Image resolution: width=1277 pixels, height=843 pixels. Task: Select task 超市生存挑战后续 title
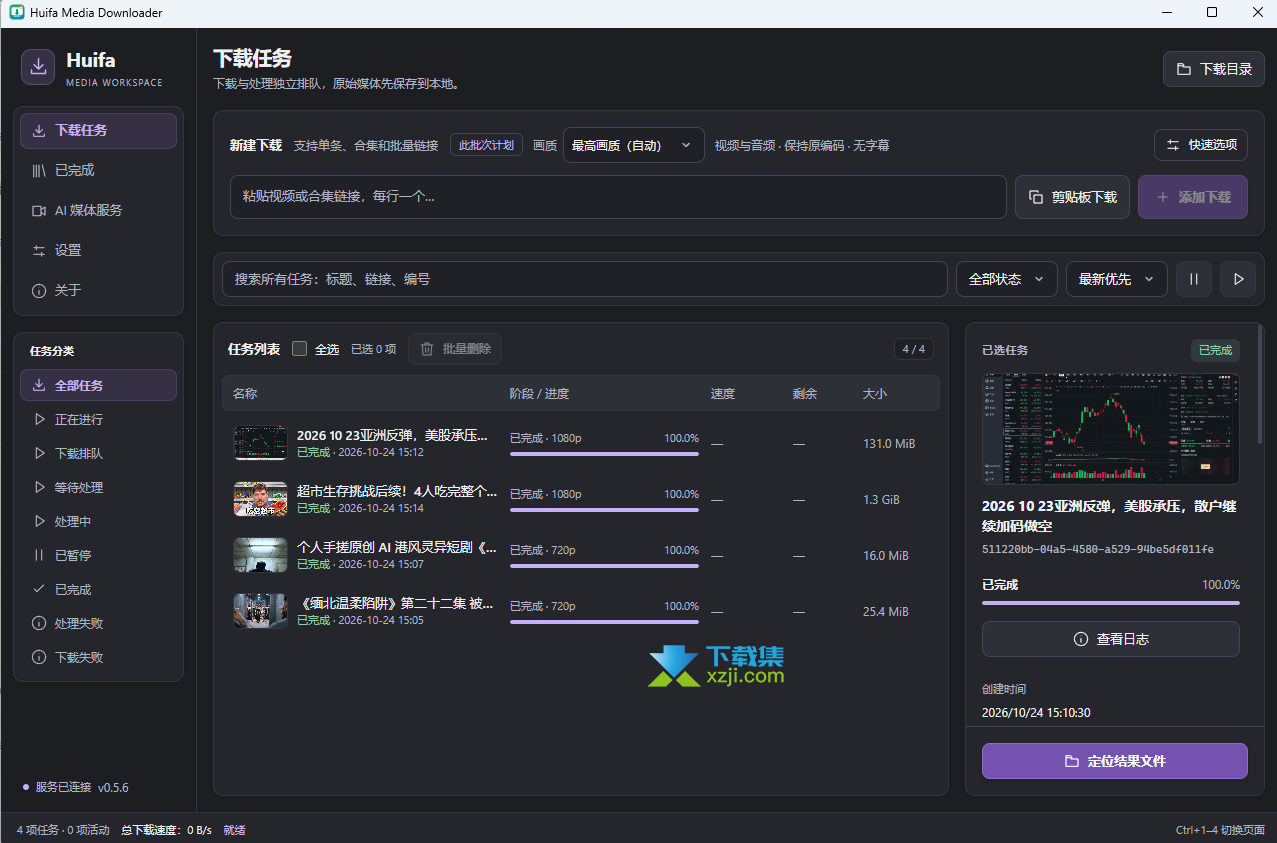point(397,492)
